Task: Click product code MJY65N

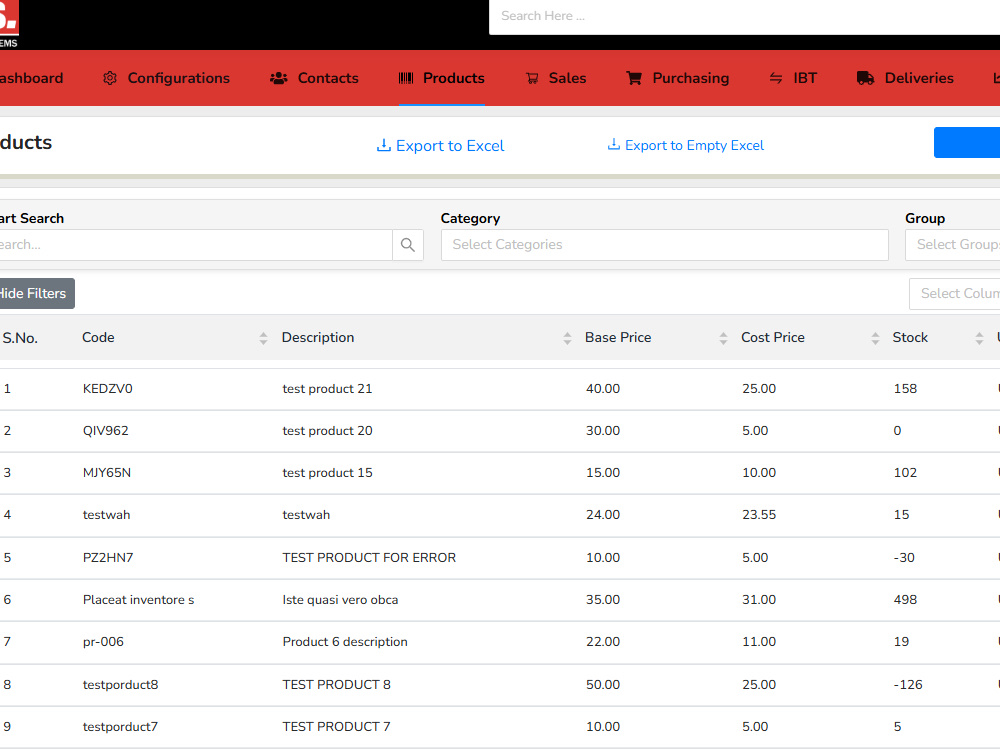Action: [107, 473]
